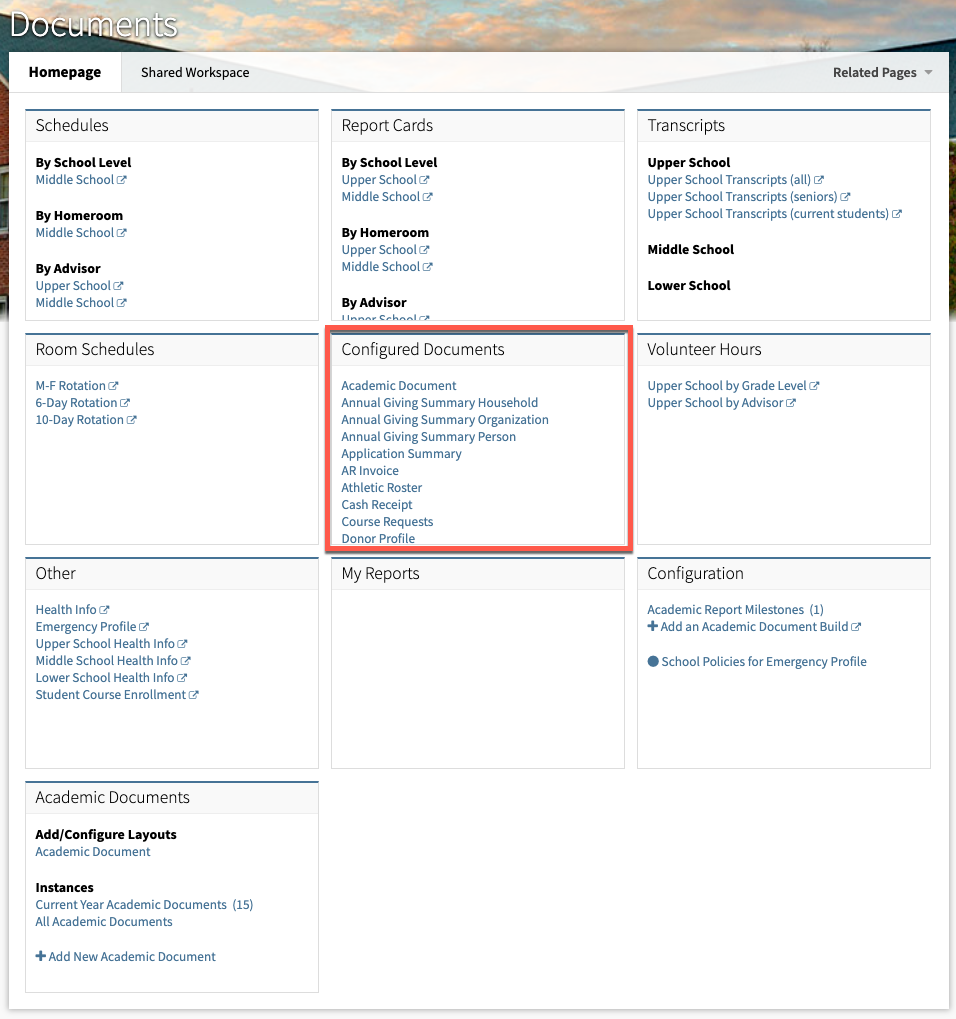This screenshot has width=956, height=1019.
Task: Switch to the Shared Workspace tab
Action: [194, 71]
